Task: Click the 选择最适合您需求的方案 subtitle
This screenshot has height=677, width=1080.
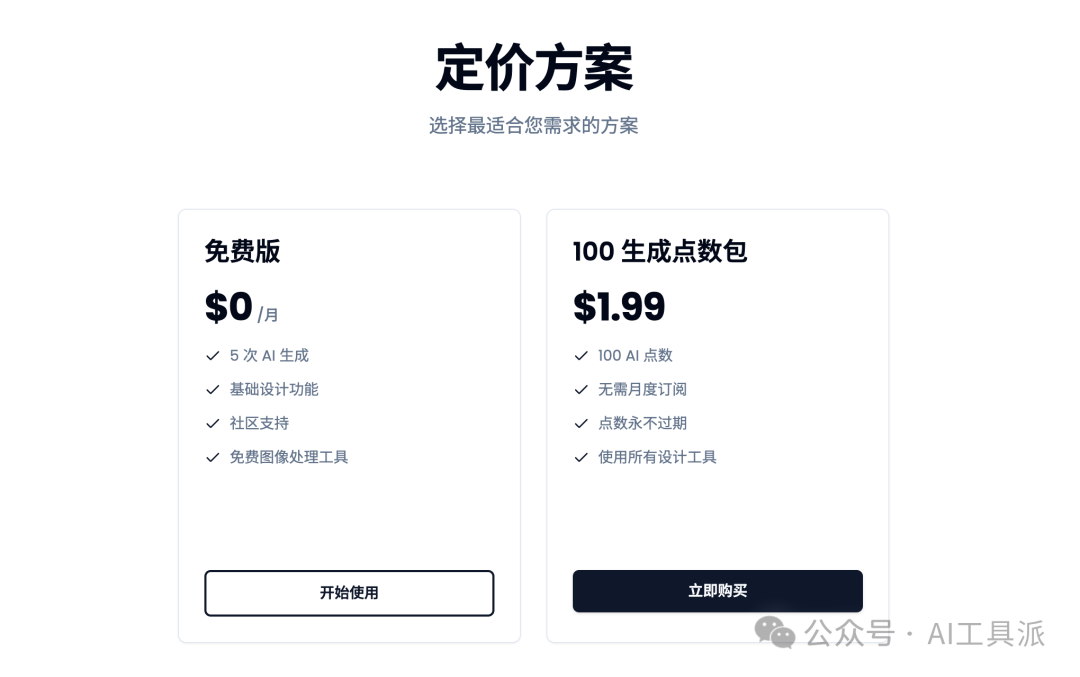Action: click(534, 125)
